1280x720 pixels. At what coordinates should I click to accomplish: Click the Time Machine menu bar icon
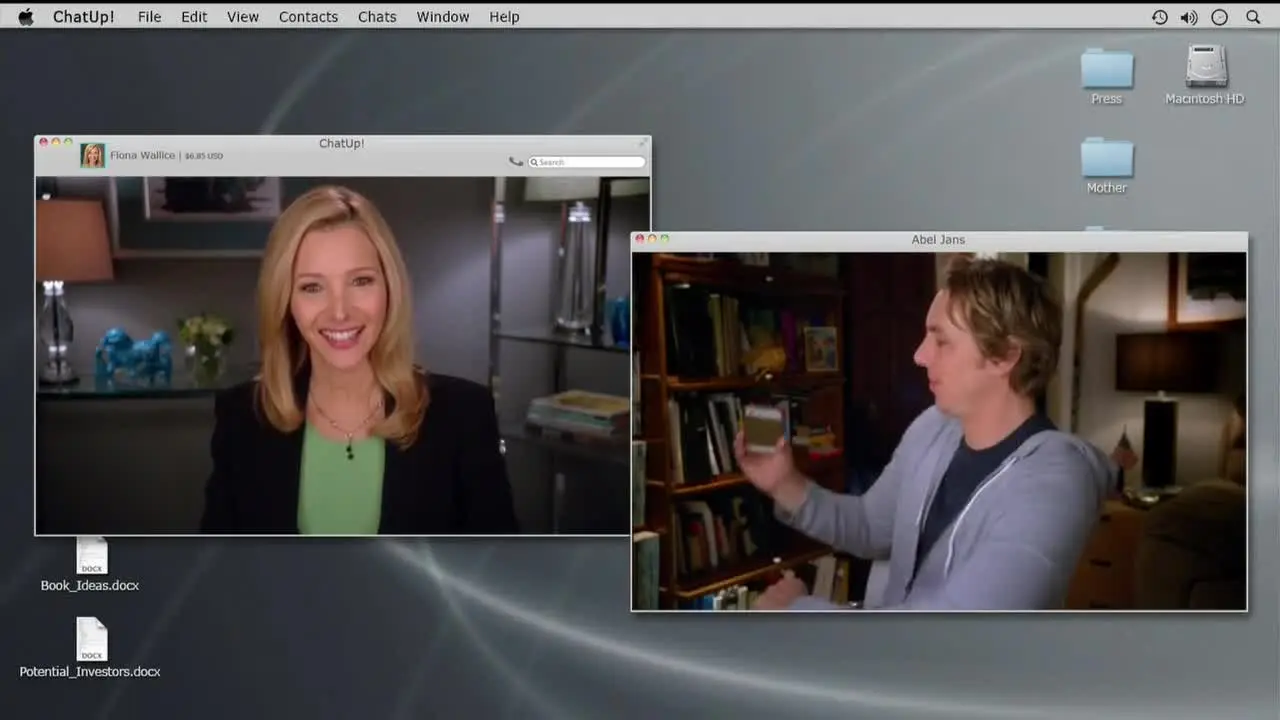coord(1160,17)
